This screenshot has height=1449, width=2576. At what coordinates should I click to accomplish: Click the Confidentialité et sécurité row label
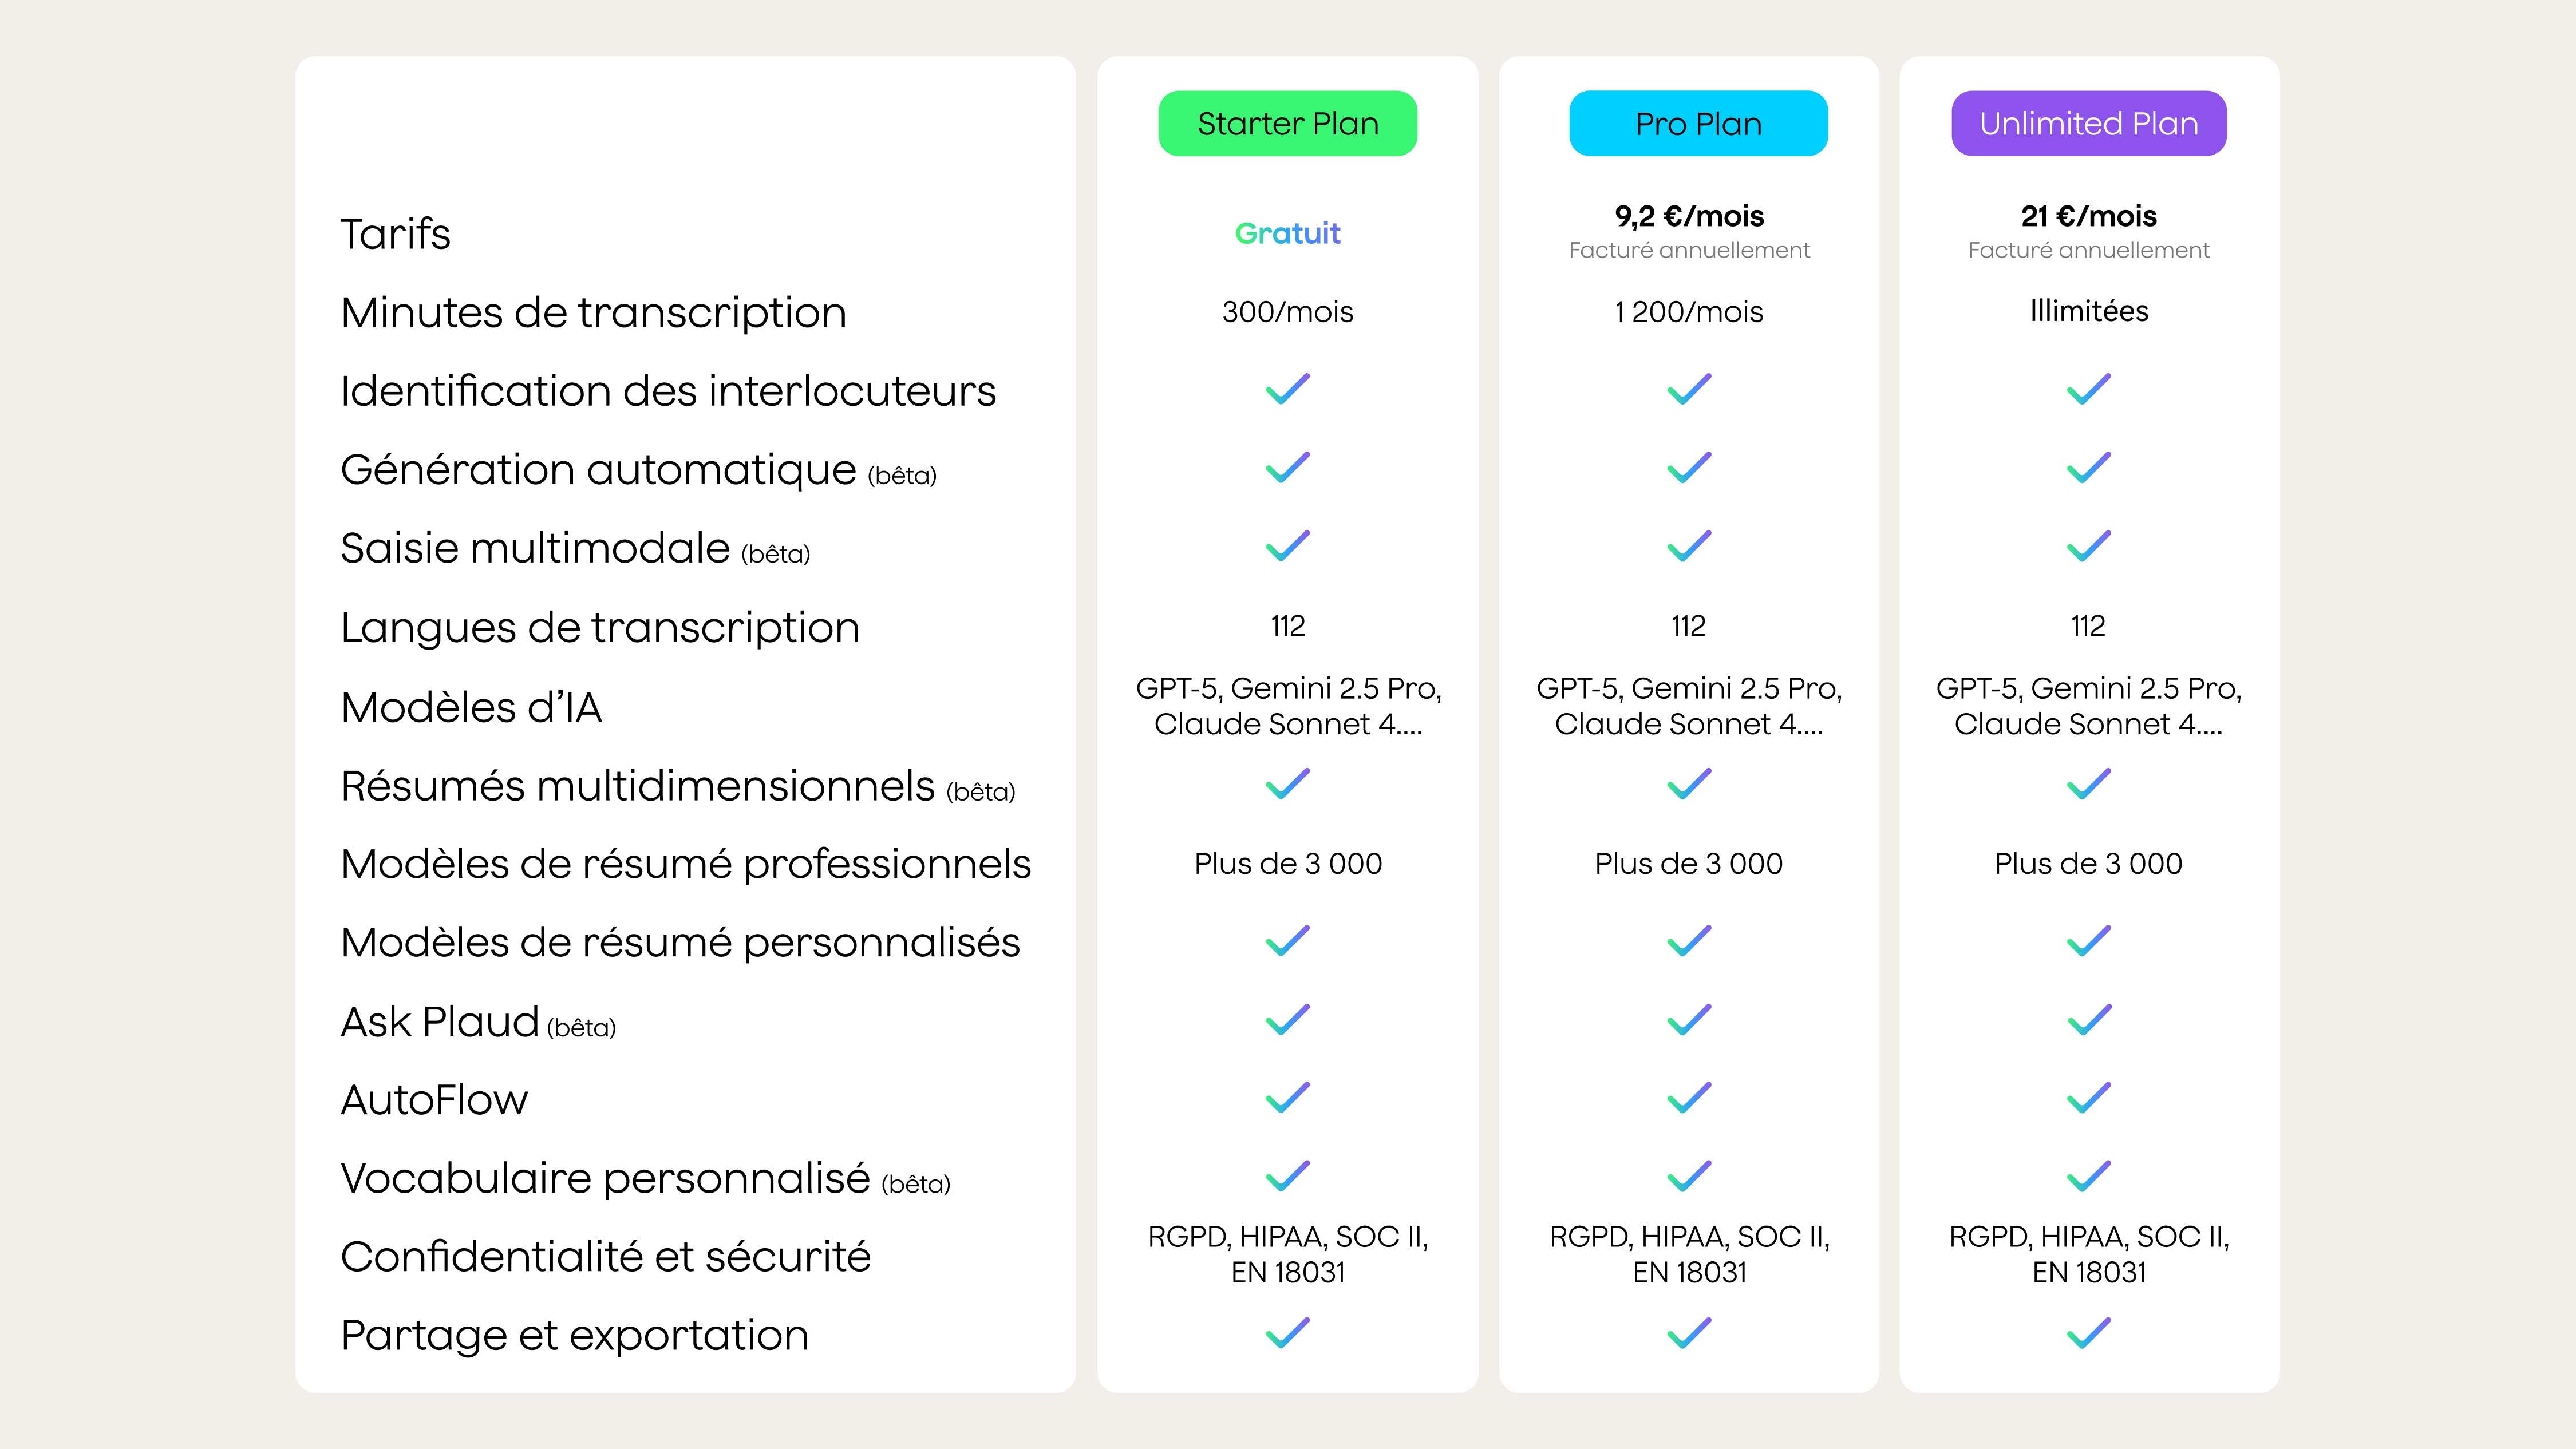[605, 1256]
